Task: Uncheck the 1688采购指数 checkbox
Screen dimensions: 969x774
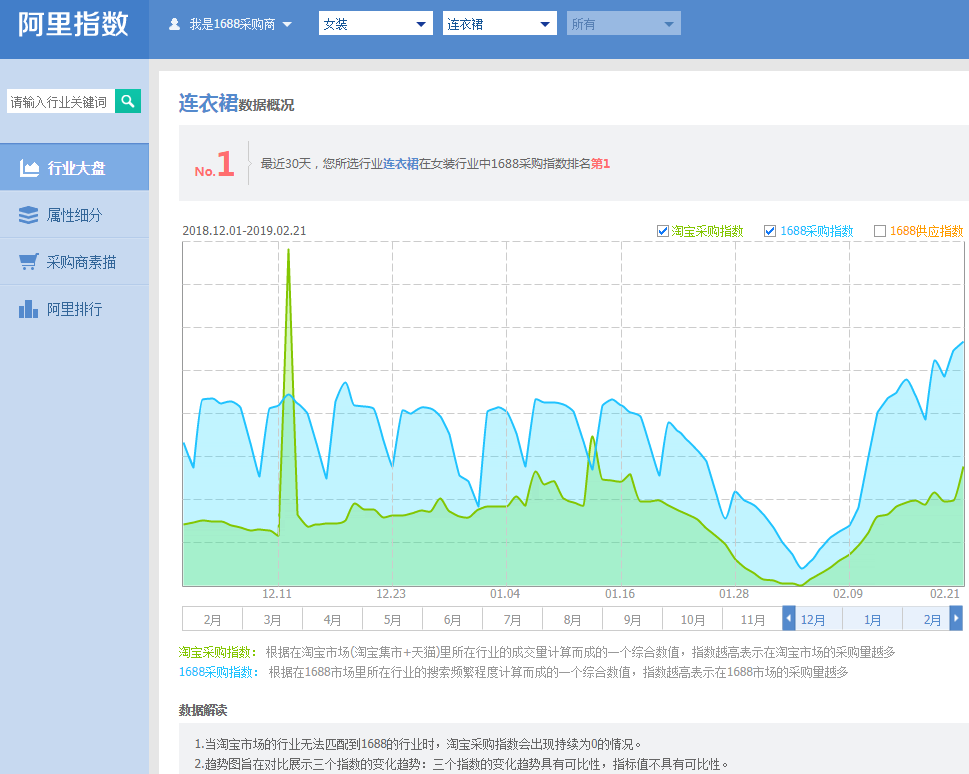Action: (x=770, y=231)
